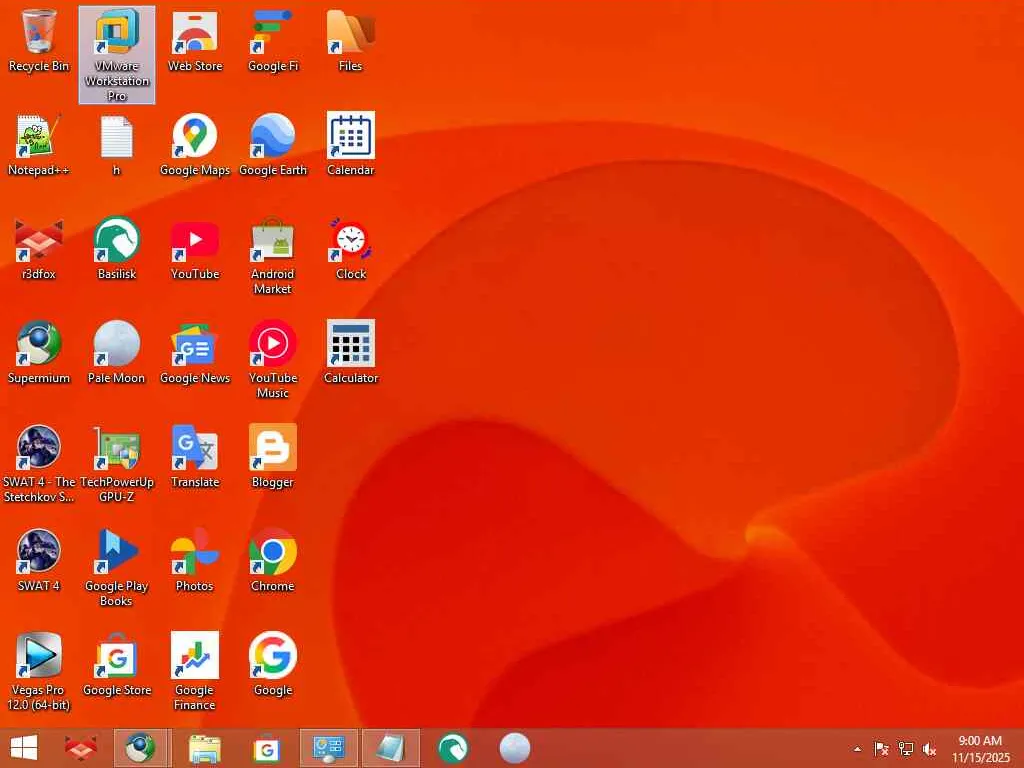This screenshot has width=1024, height=768.
Task: Select the VMware Workstation Pro shortcut
Action: [x=117, y=55]
